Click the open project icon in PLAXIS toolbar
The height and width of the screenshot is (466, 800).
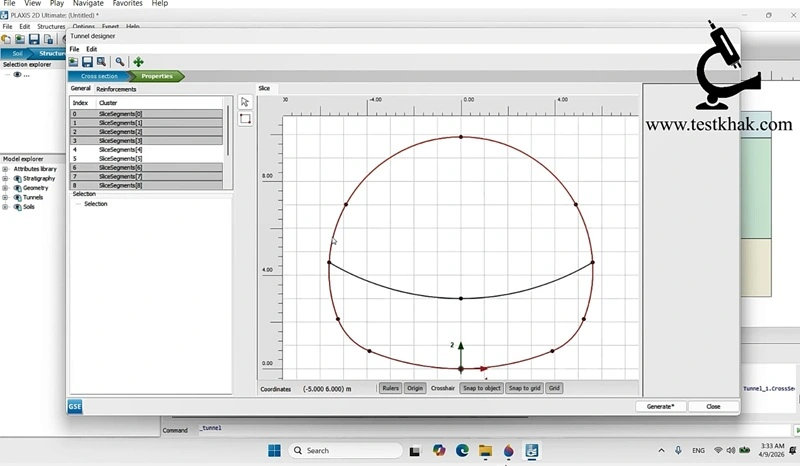click(20, 39)
